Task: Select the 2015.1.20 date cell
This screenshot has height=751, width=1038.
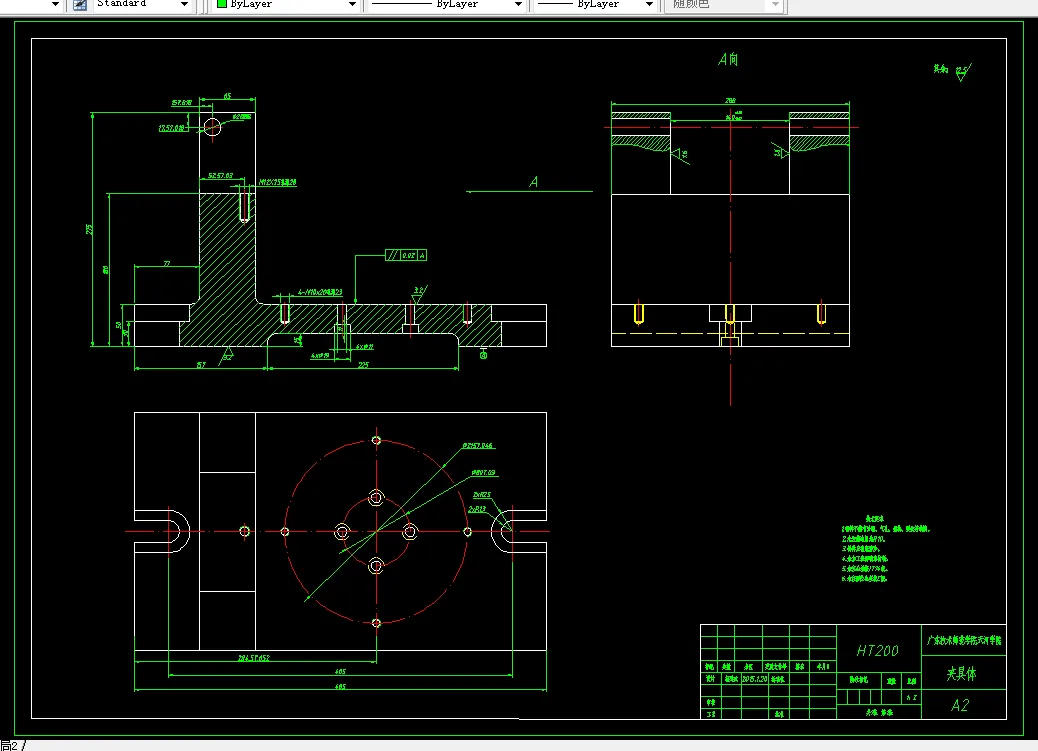Action: (x=755, y=679)
